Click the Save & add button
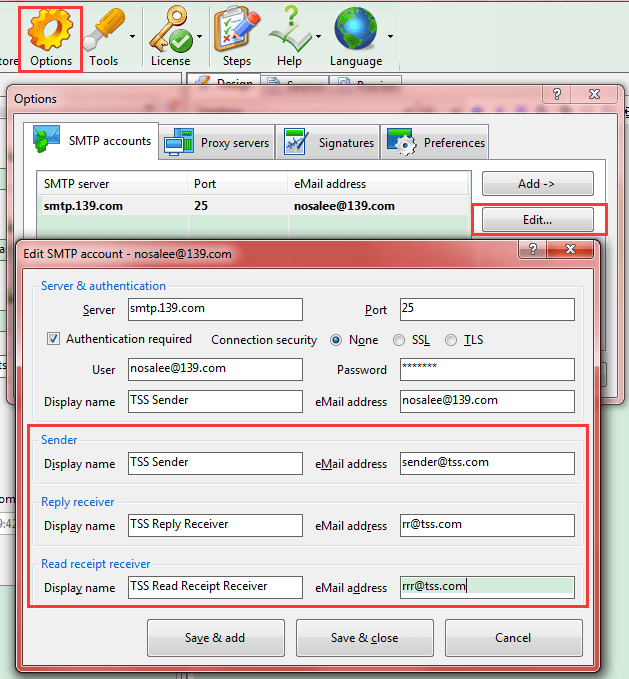This screenshot has width=629, height=679. pyautogui.click(x=216, y=638)
